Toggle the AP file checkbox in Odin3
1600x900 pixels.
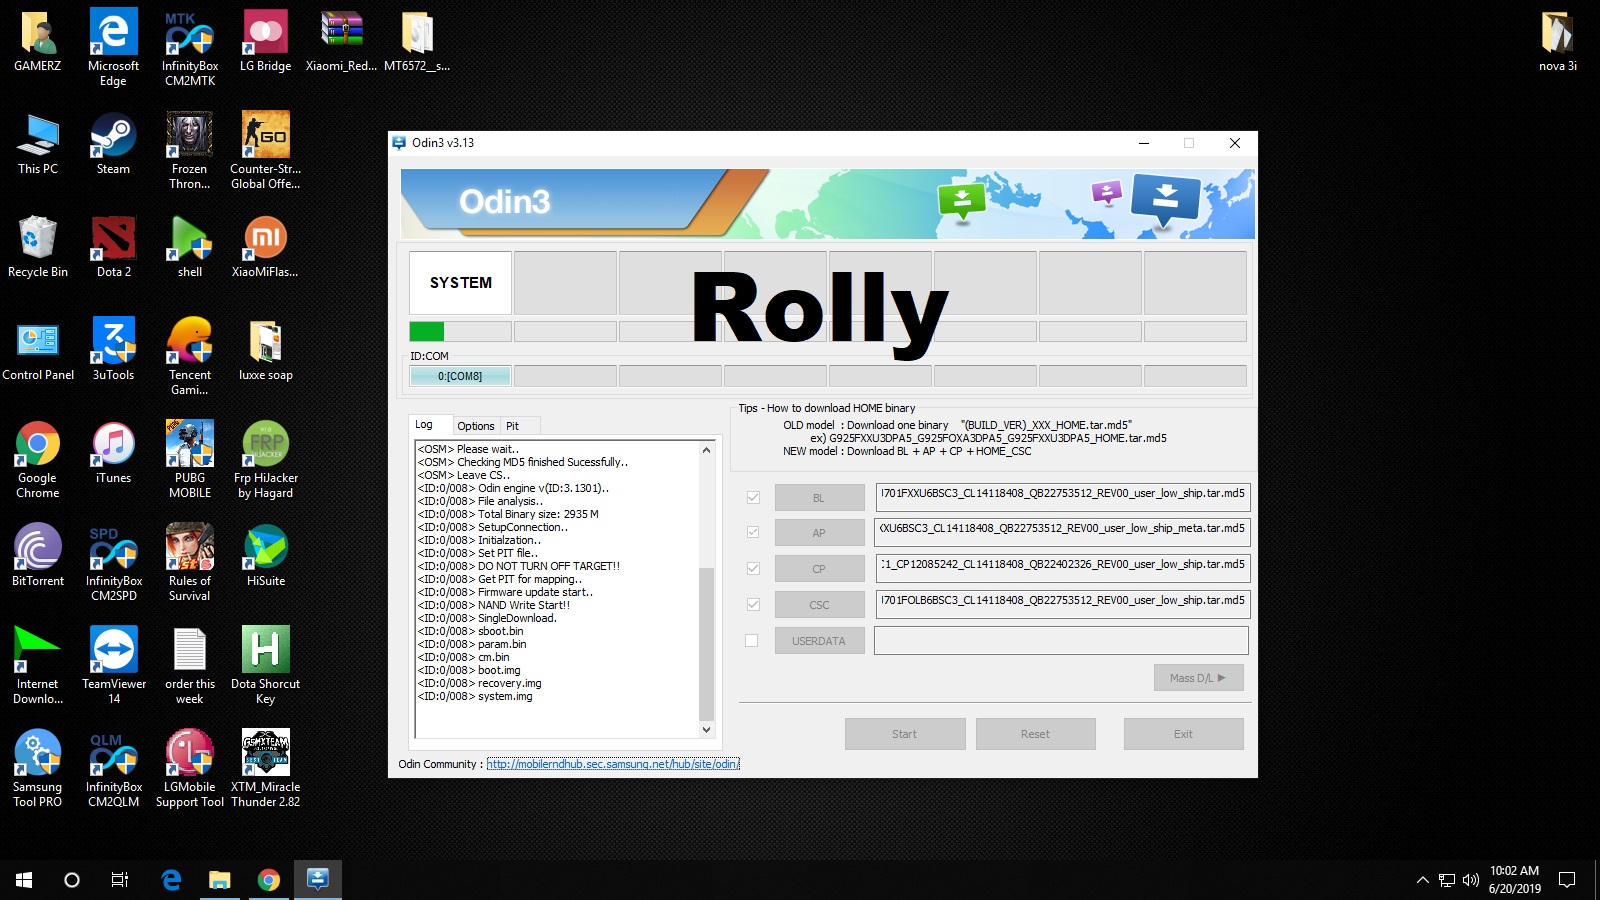(753, 532)
